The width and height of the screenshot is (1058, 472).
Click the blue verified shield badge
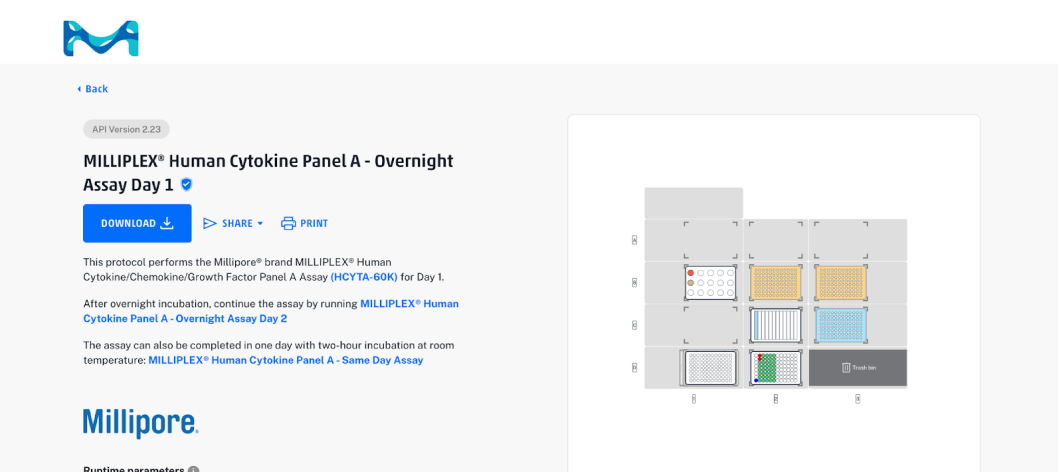pyautogui.click(x=186, y=185)
